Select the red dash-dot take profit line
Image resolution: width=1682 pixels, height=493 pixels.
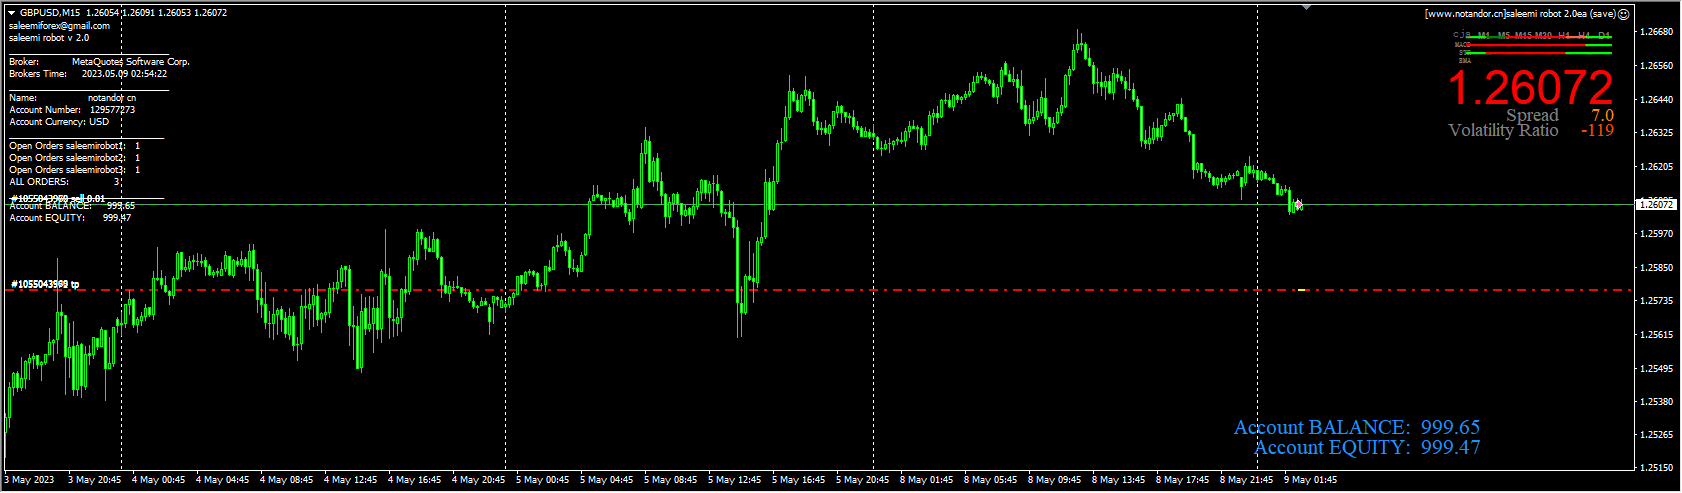[818, 290]
